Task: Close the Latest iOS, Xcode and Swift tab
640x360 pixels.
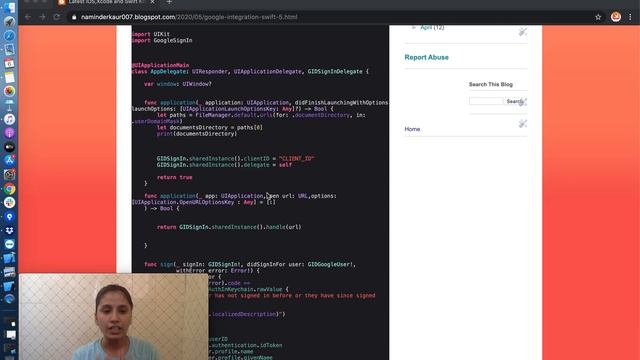Action: [x=152, y=2]
